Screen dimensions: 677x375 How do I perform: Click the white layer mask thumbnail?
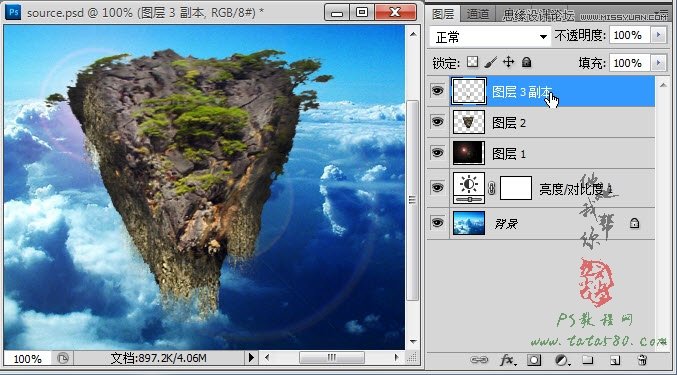coord(516,188)
